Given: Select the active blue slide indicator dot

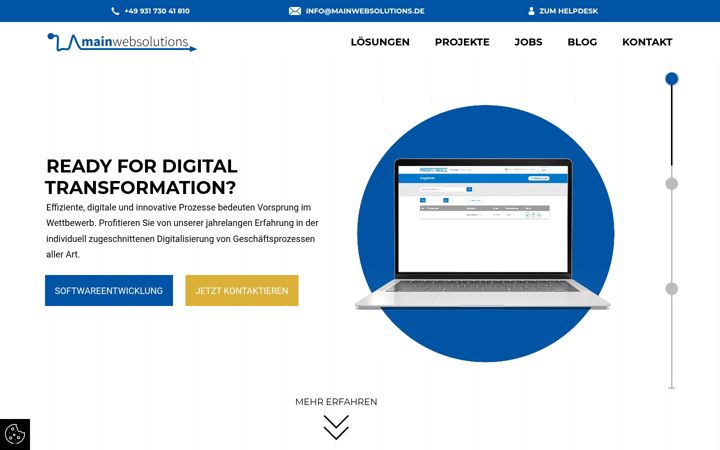Looking at the screenshot, I should tap(671, 79).
